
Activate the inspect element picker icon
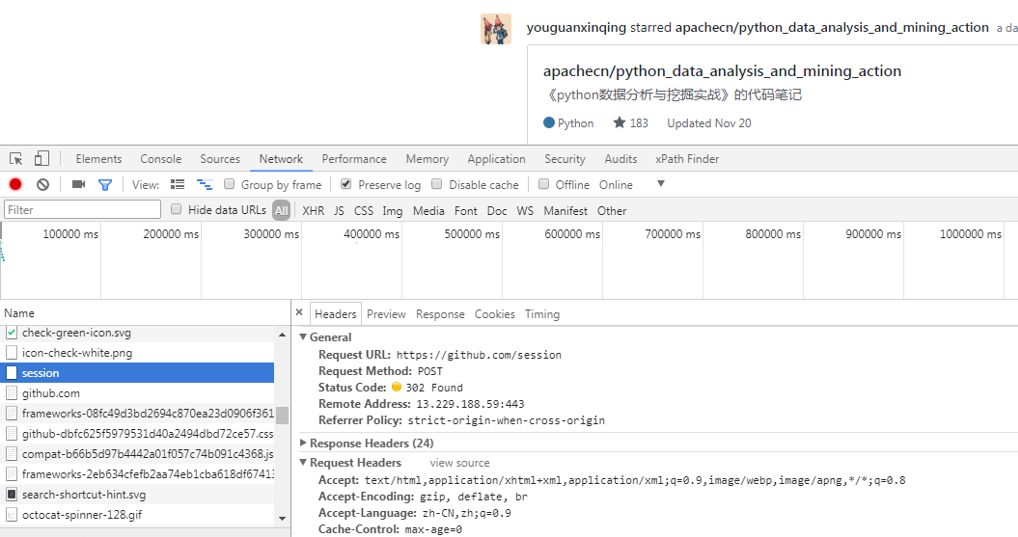[x=16, y=158]
